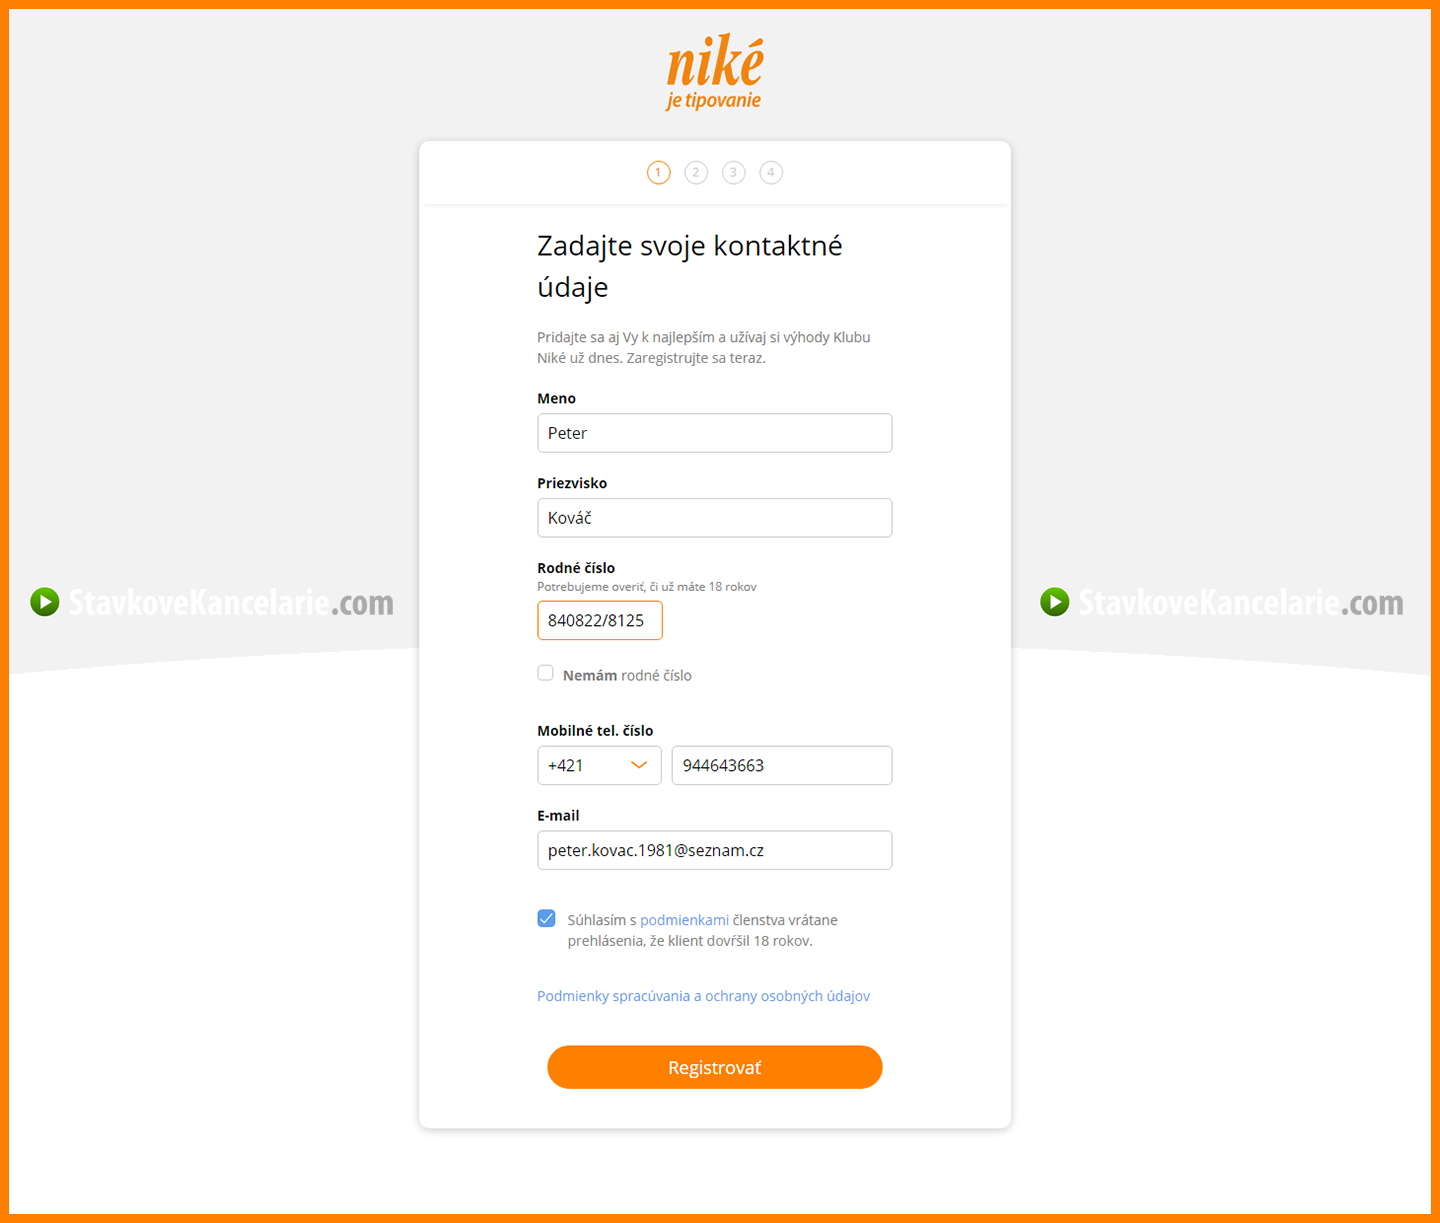The height and width of the screenshot is (1223, 1440).
Task: Open personal data processing conditions link
Action: [703, 996]
